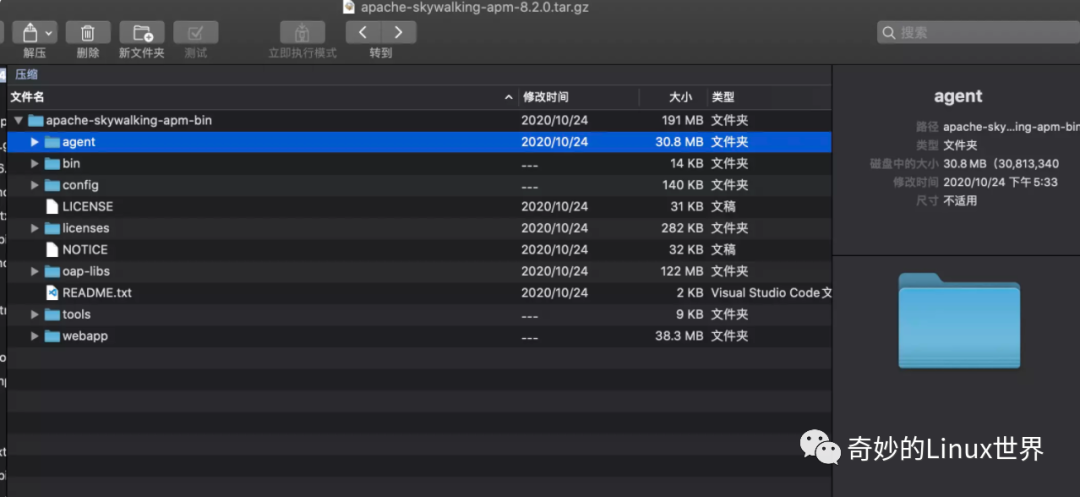
Task: Select the tools folder name
Action: tap(76, 315)
